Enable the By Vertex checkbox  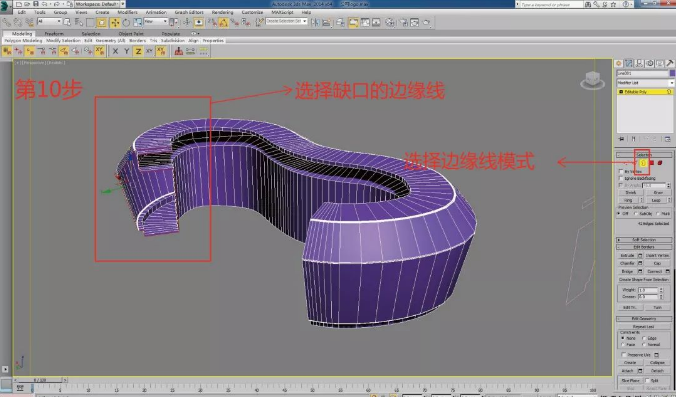click(621, 172)
